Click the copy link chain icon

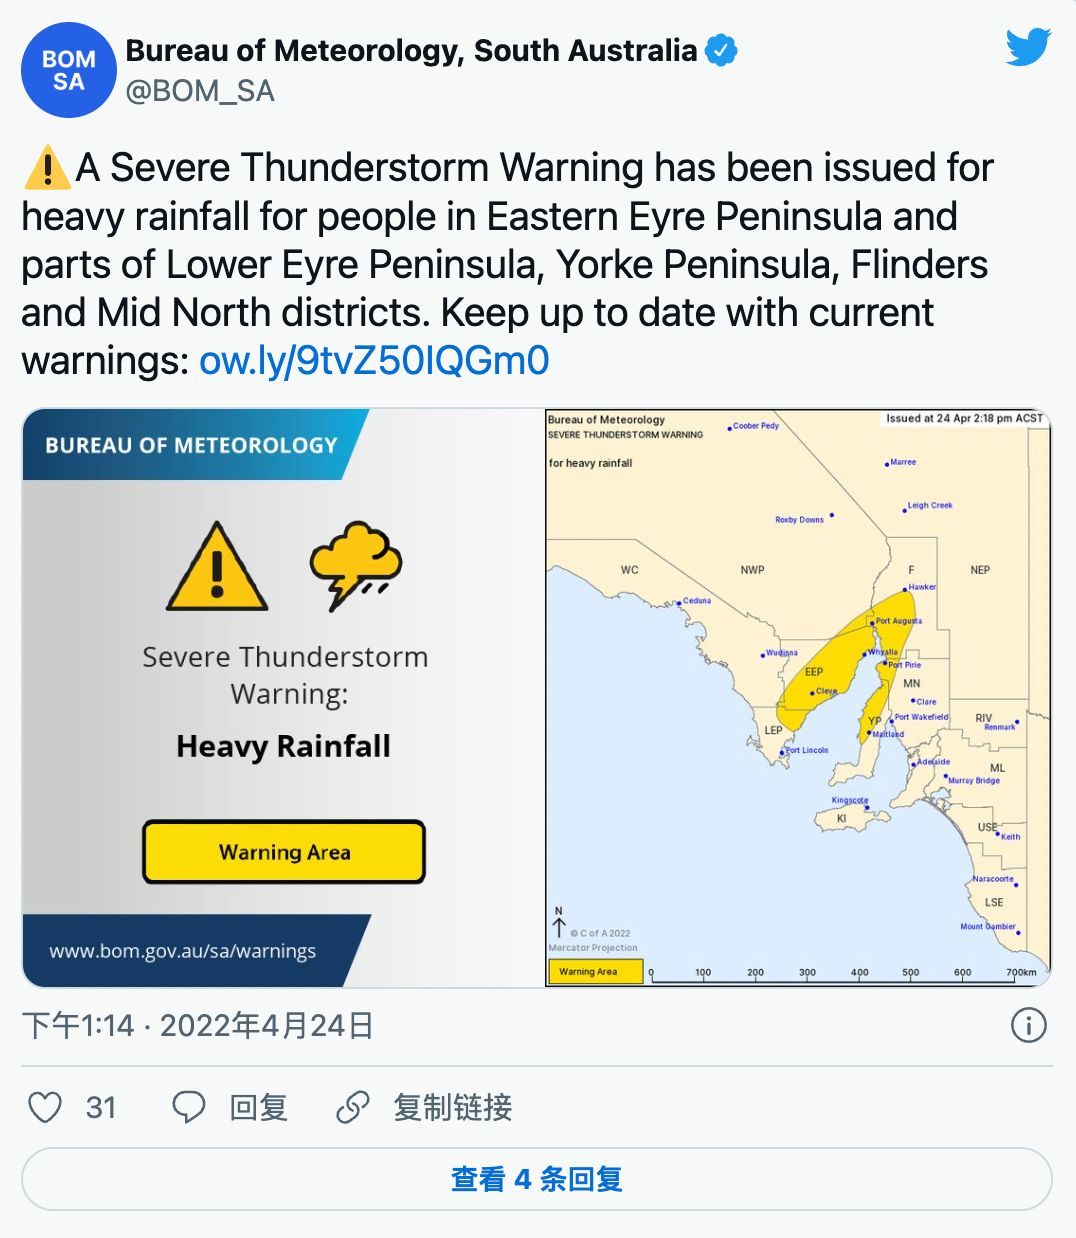(352, 1107)
